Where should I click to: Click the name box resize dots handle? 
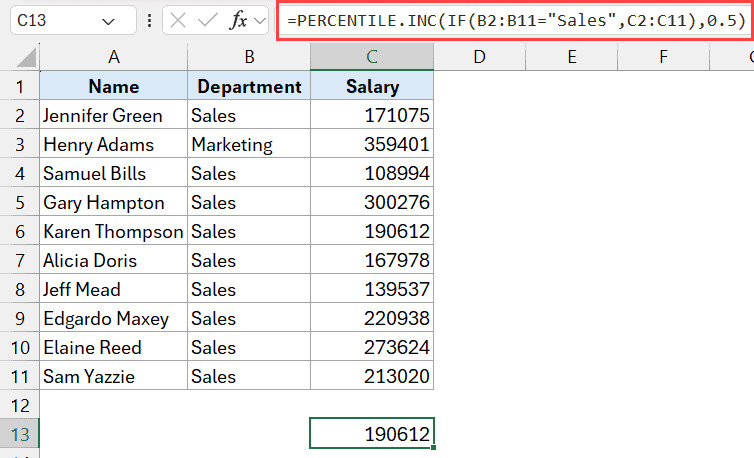(148, 21)
